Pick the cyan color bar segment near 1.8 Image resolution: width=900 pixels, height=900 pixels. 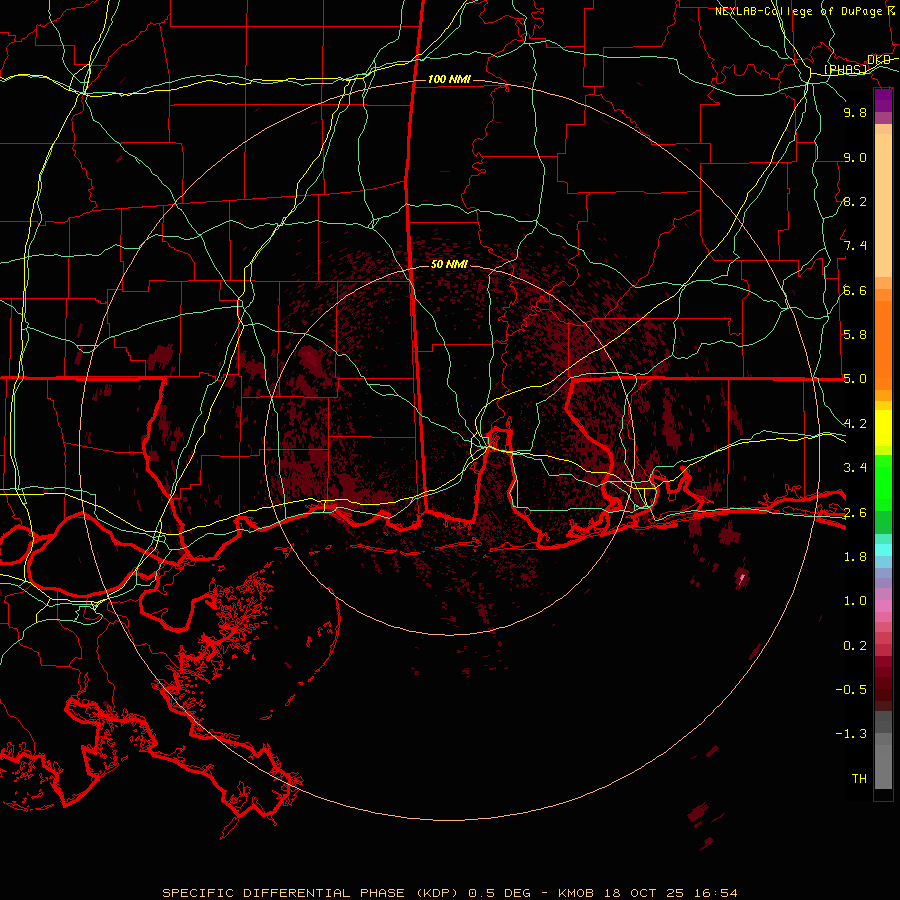coord(883,550)
